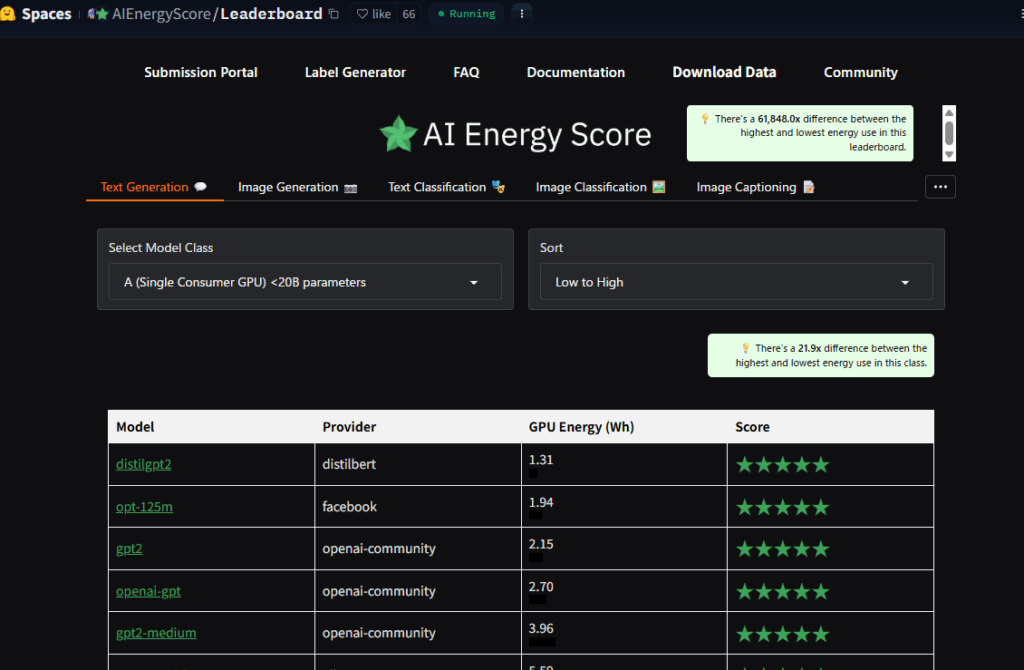Click the green star AI Energy Score logo
The image size is (1024, 670).
(398, 134)
